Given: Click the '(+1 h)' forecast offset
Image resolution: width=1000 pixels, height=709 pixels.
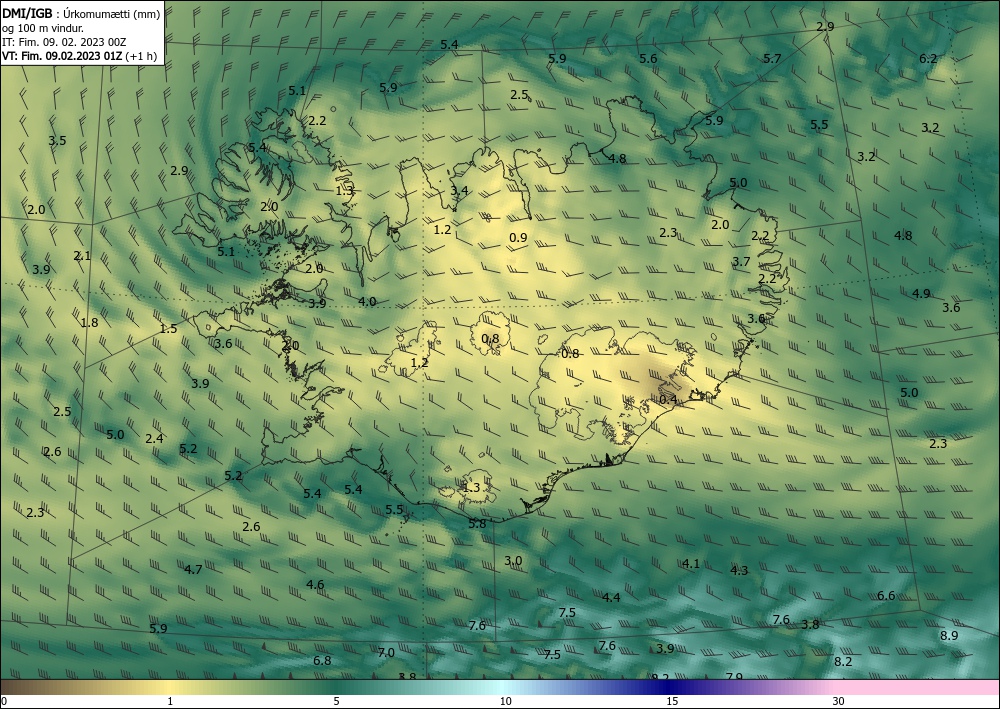Looking at the screenshot, I should pos(140,56).
